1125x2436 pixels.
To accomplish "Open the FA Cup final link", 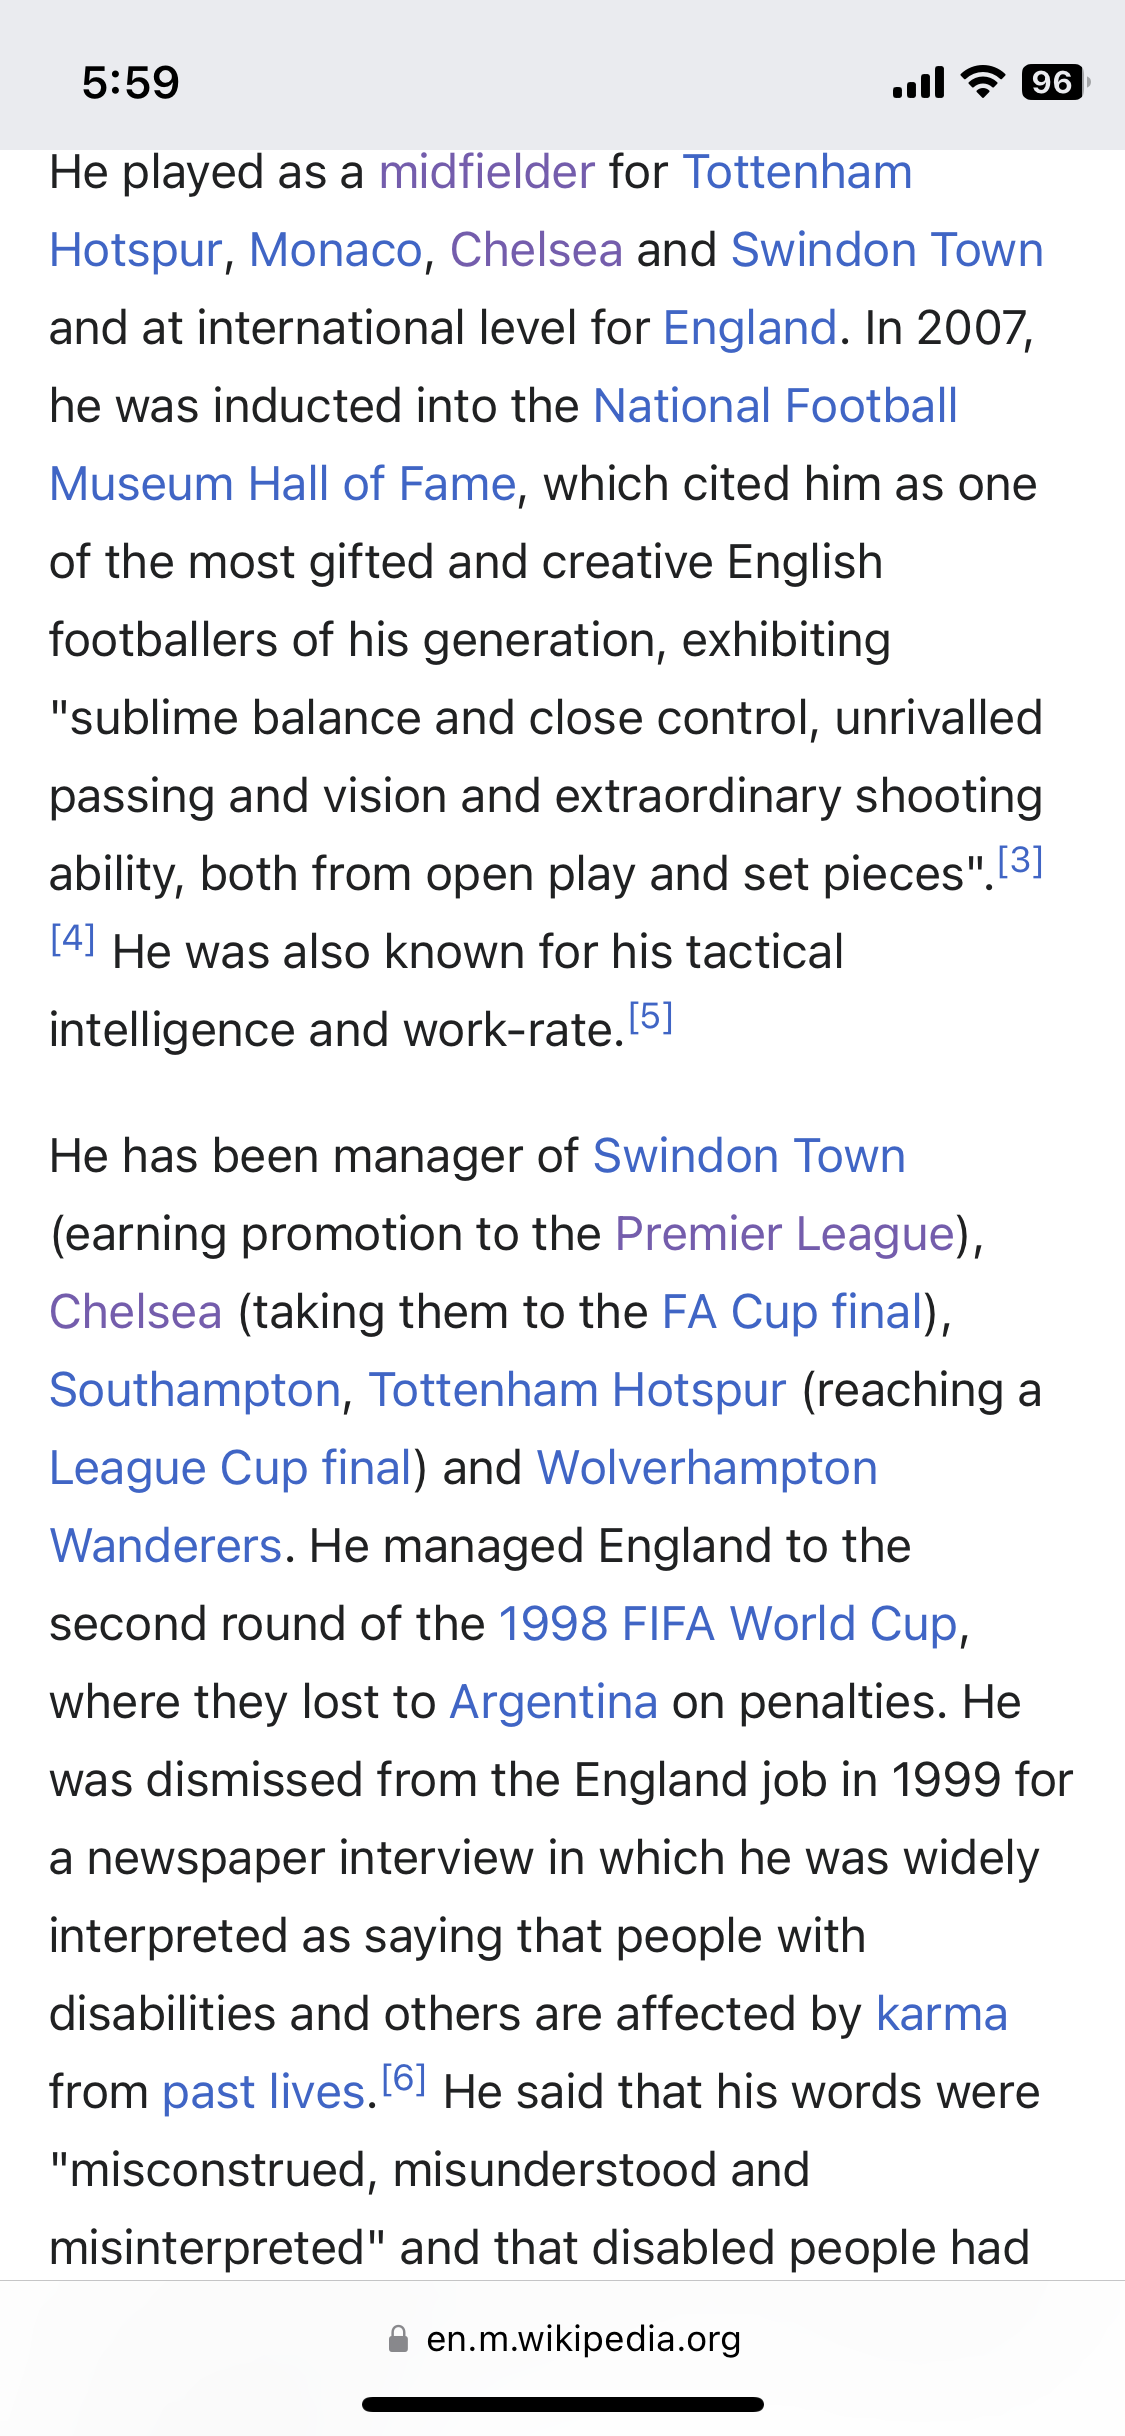I will [793, 1312].
